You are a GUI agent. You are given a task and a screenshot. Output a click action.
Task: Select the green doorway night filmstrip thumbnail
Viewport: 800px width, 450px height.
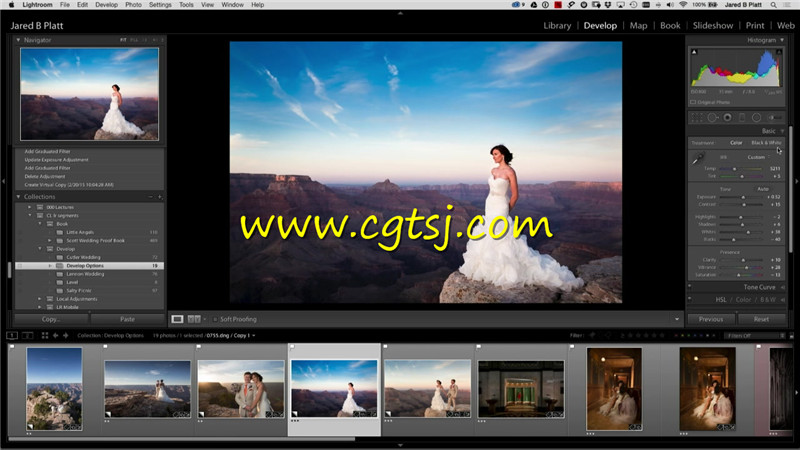(521, 389)
